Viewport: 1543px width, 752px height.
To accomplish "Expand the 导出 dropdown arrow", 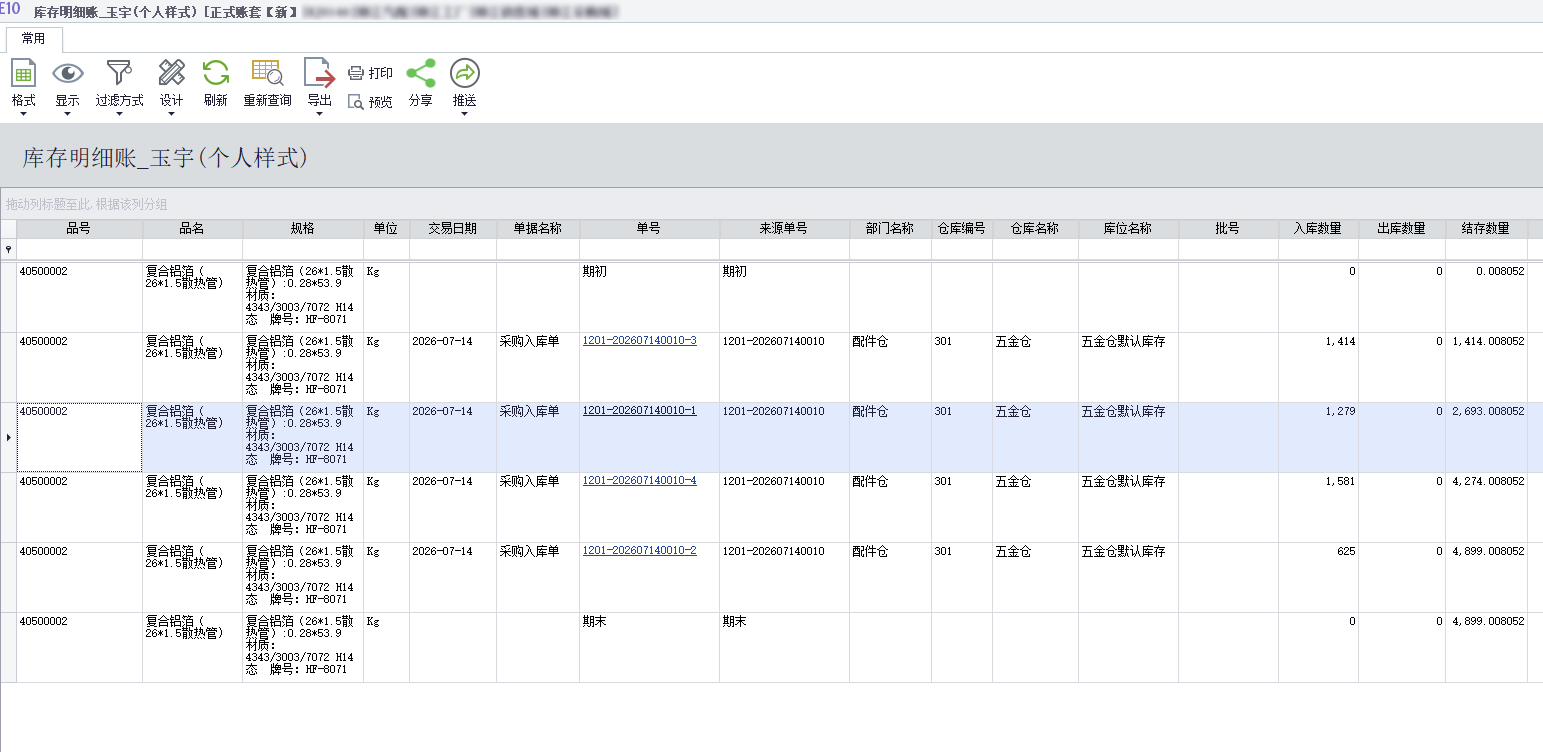I will [319, 114].
